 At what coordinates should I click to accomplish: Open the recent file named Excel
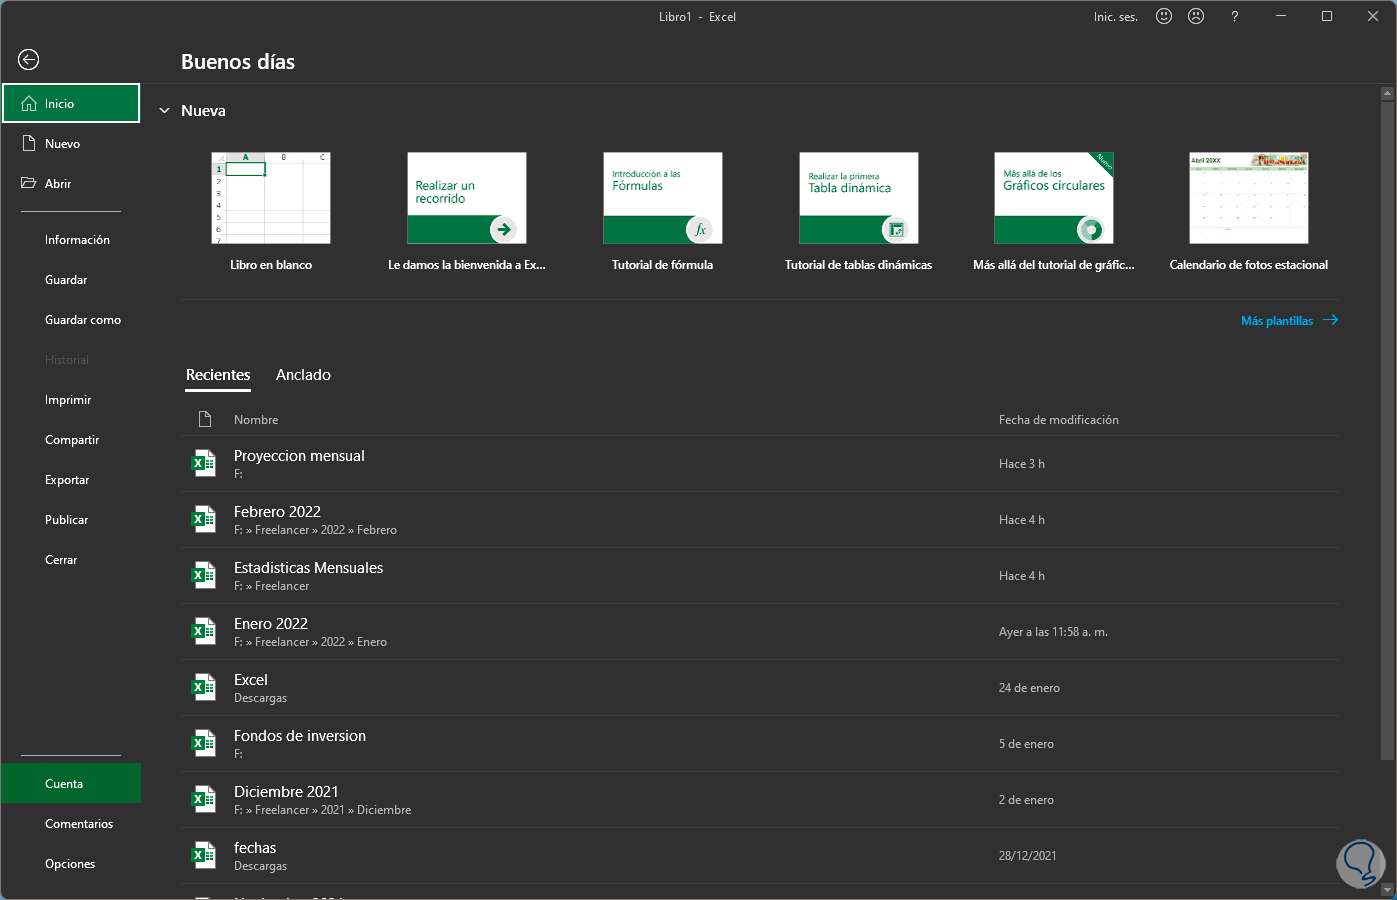pyautogui.click(x=760, y=687)
